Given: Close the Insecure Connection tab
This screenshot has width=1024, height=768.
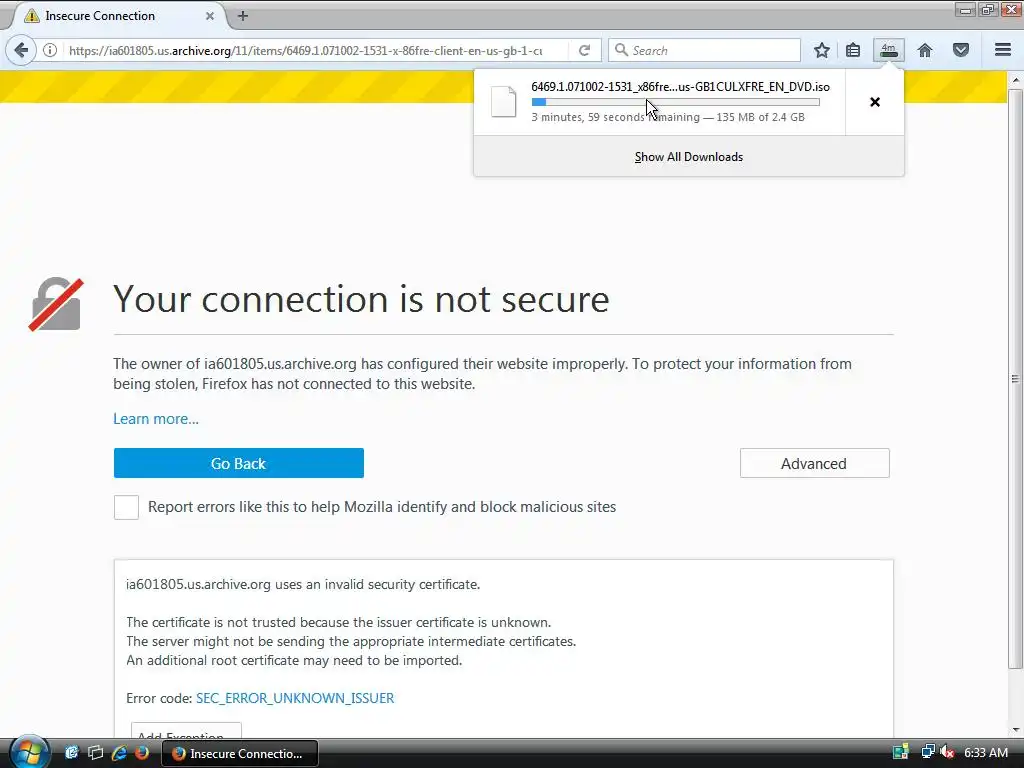Looking at the screenshot, I should (210, 16).
